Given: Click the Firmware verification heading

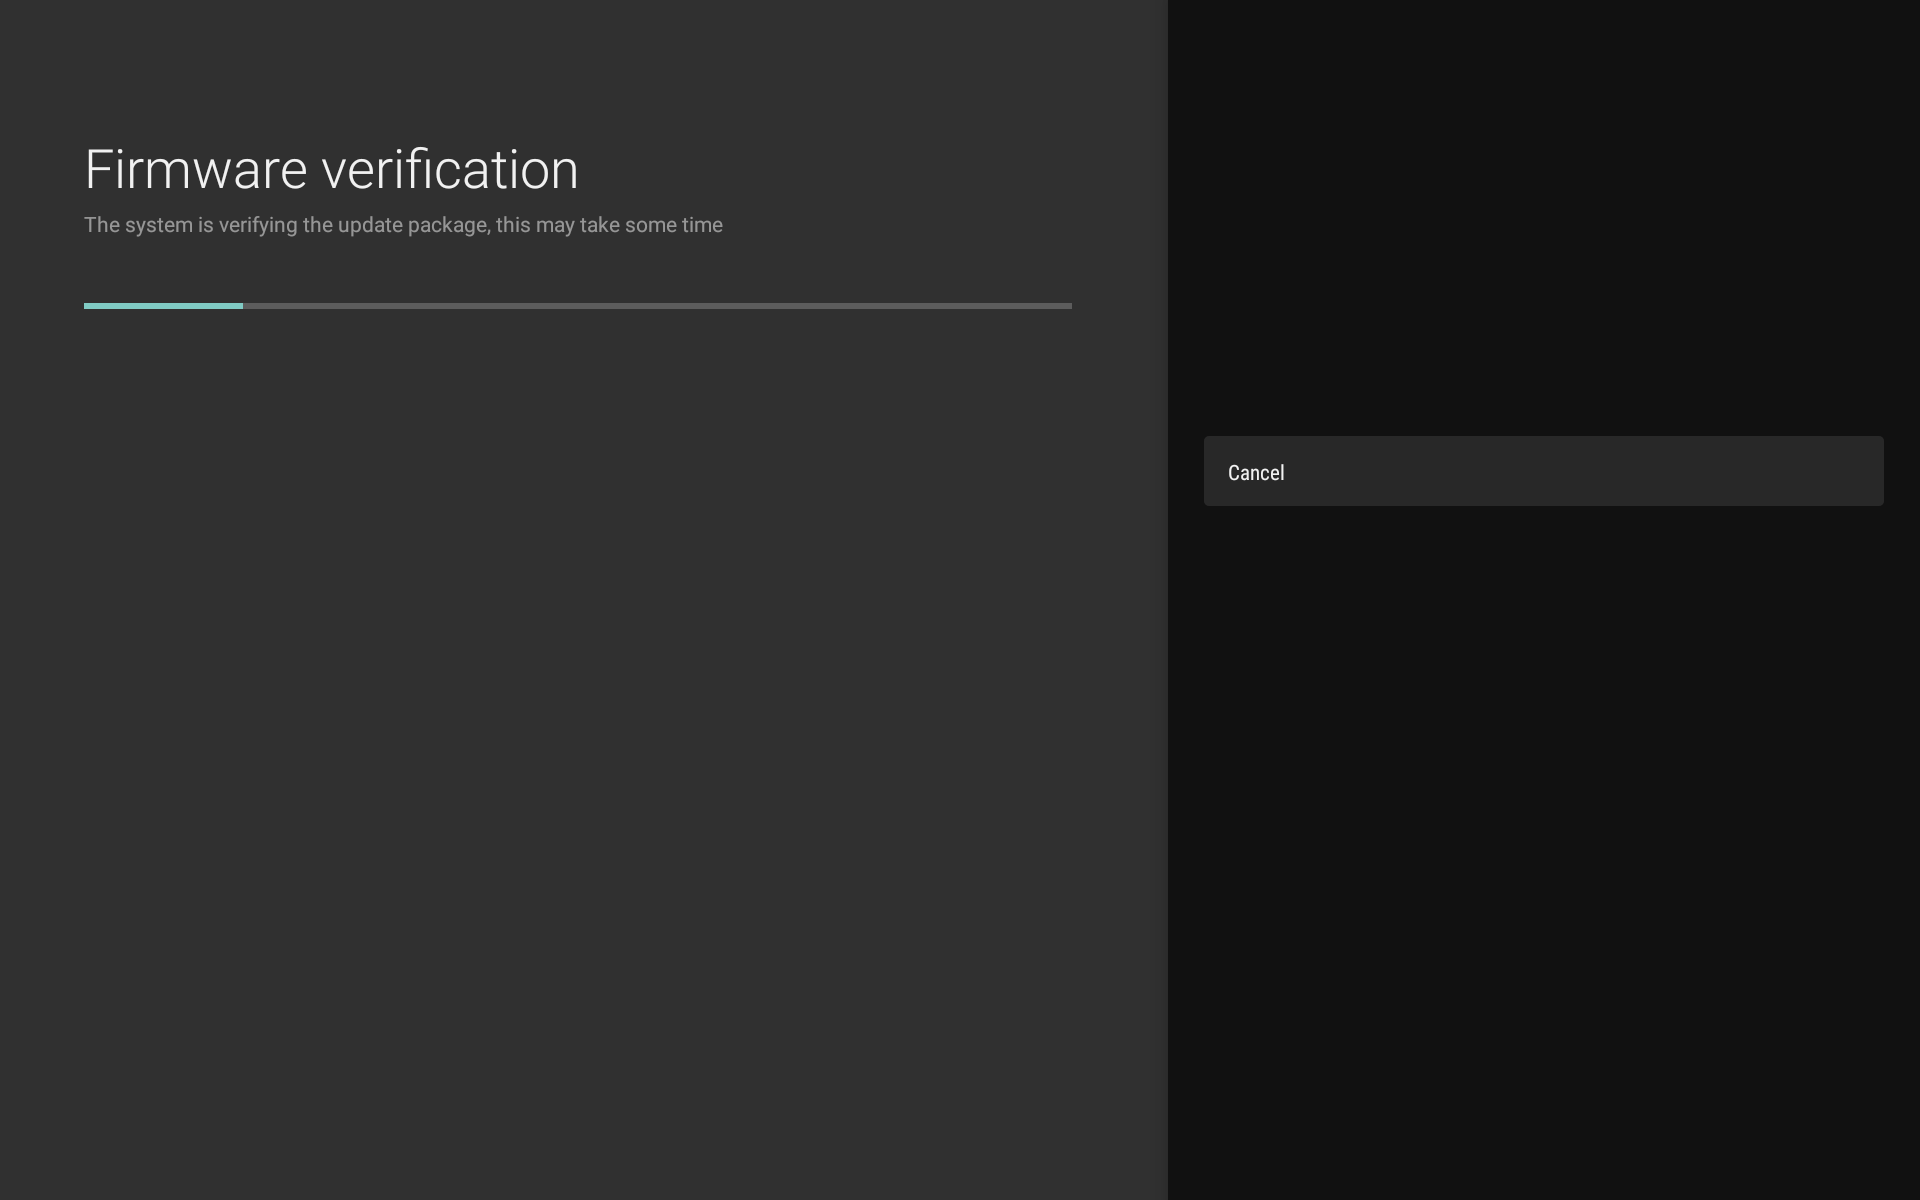Looking at the screenshot, I should 331,169.
